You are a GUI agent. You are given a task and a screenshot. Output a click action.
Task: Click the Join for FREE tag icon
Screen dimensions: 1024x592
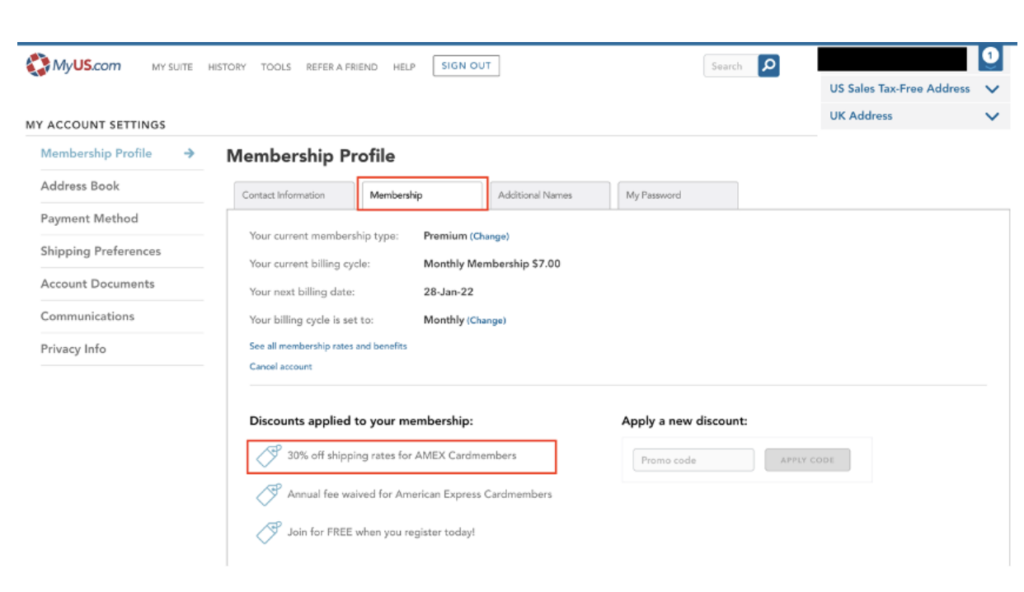coord(268,532)
